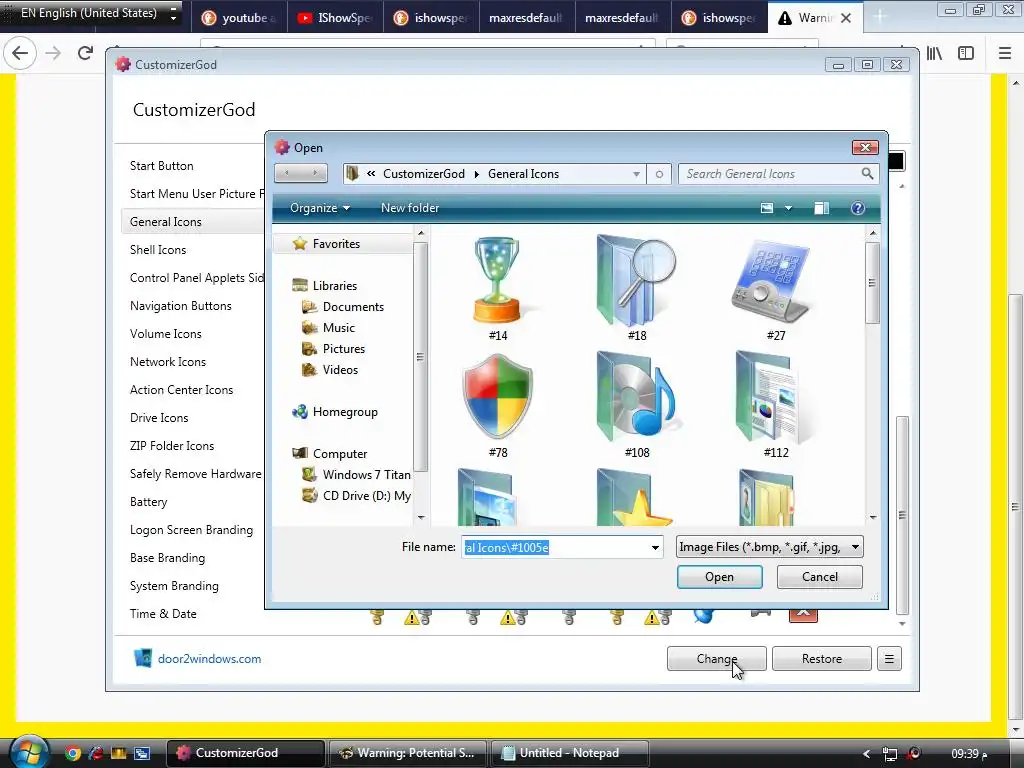Select the star favorites folder thumbnail
This screenshot has height=768, width=1024.
635,498
